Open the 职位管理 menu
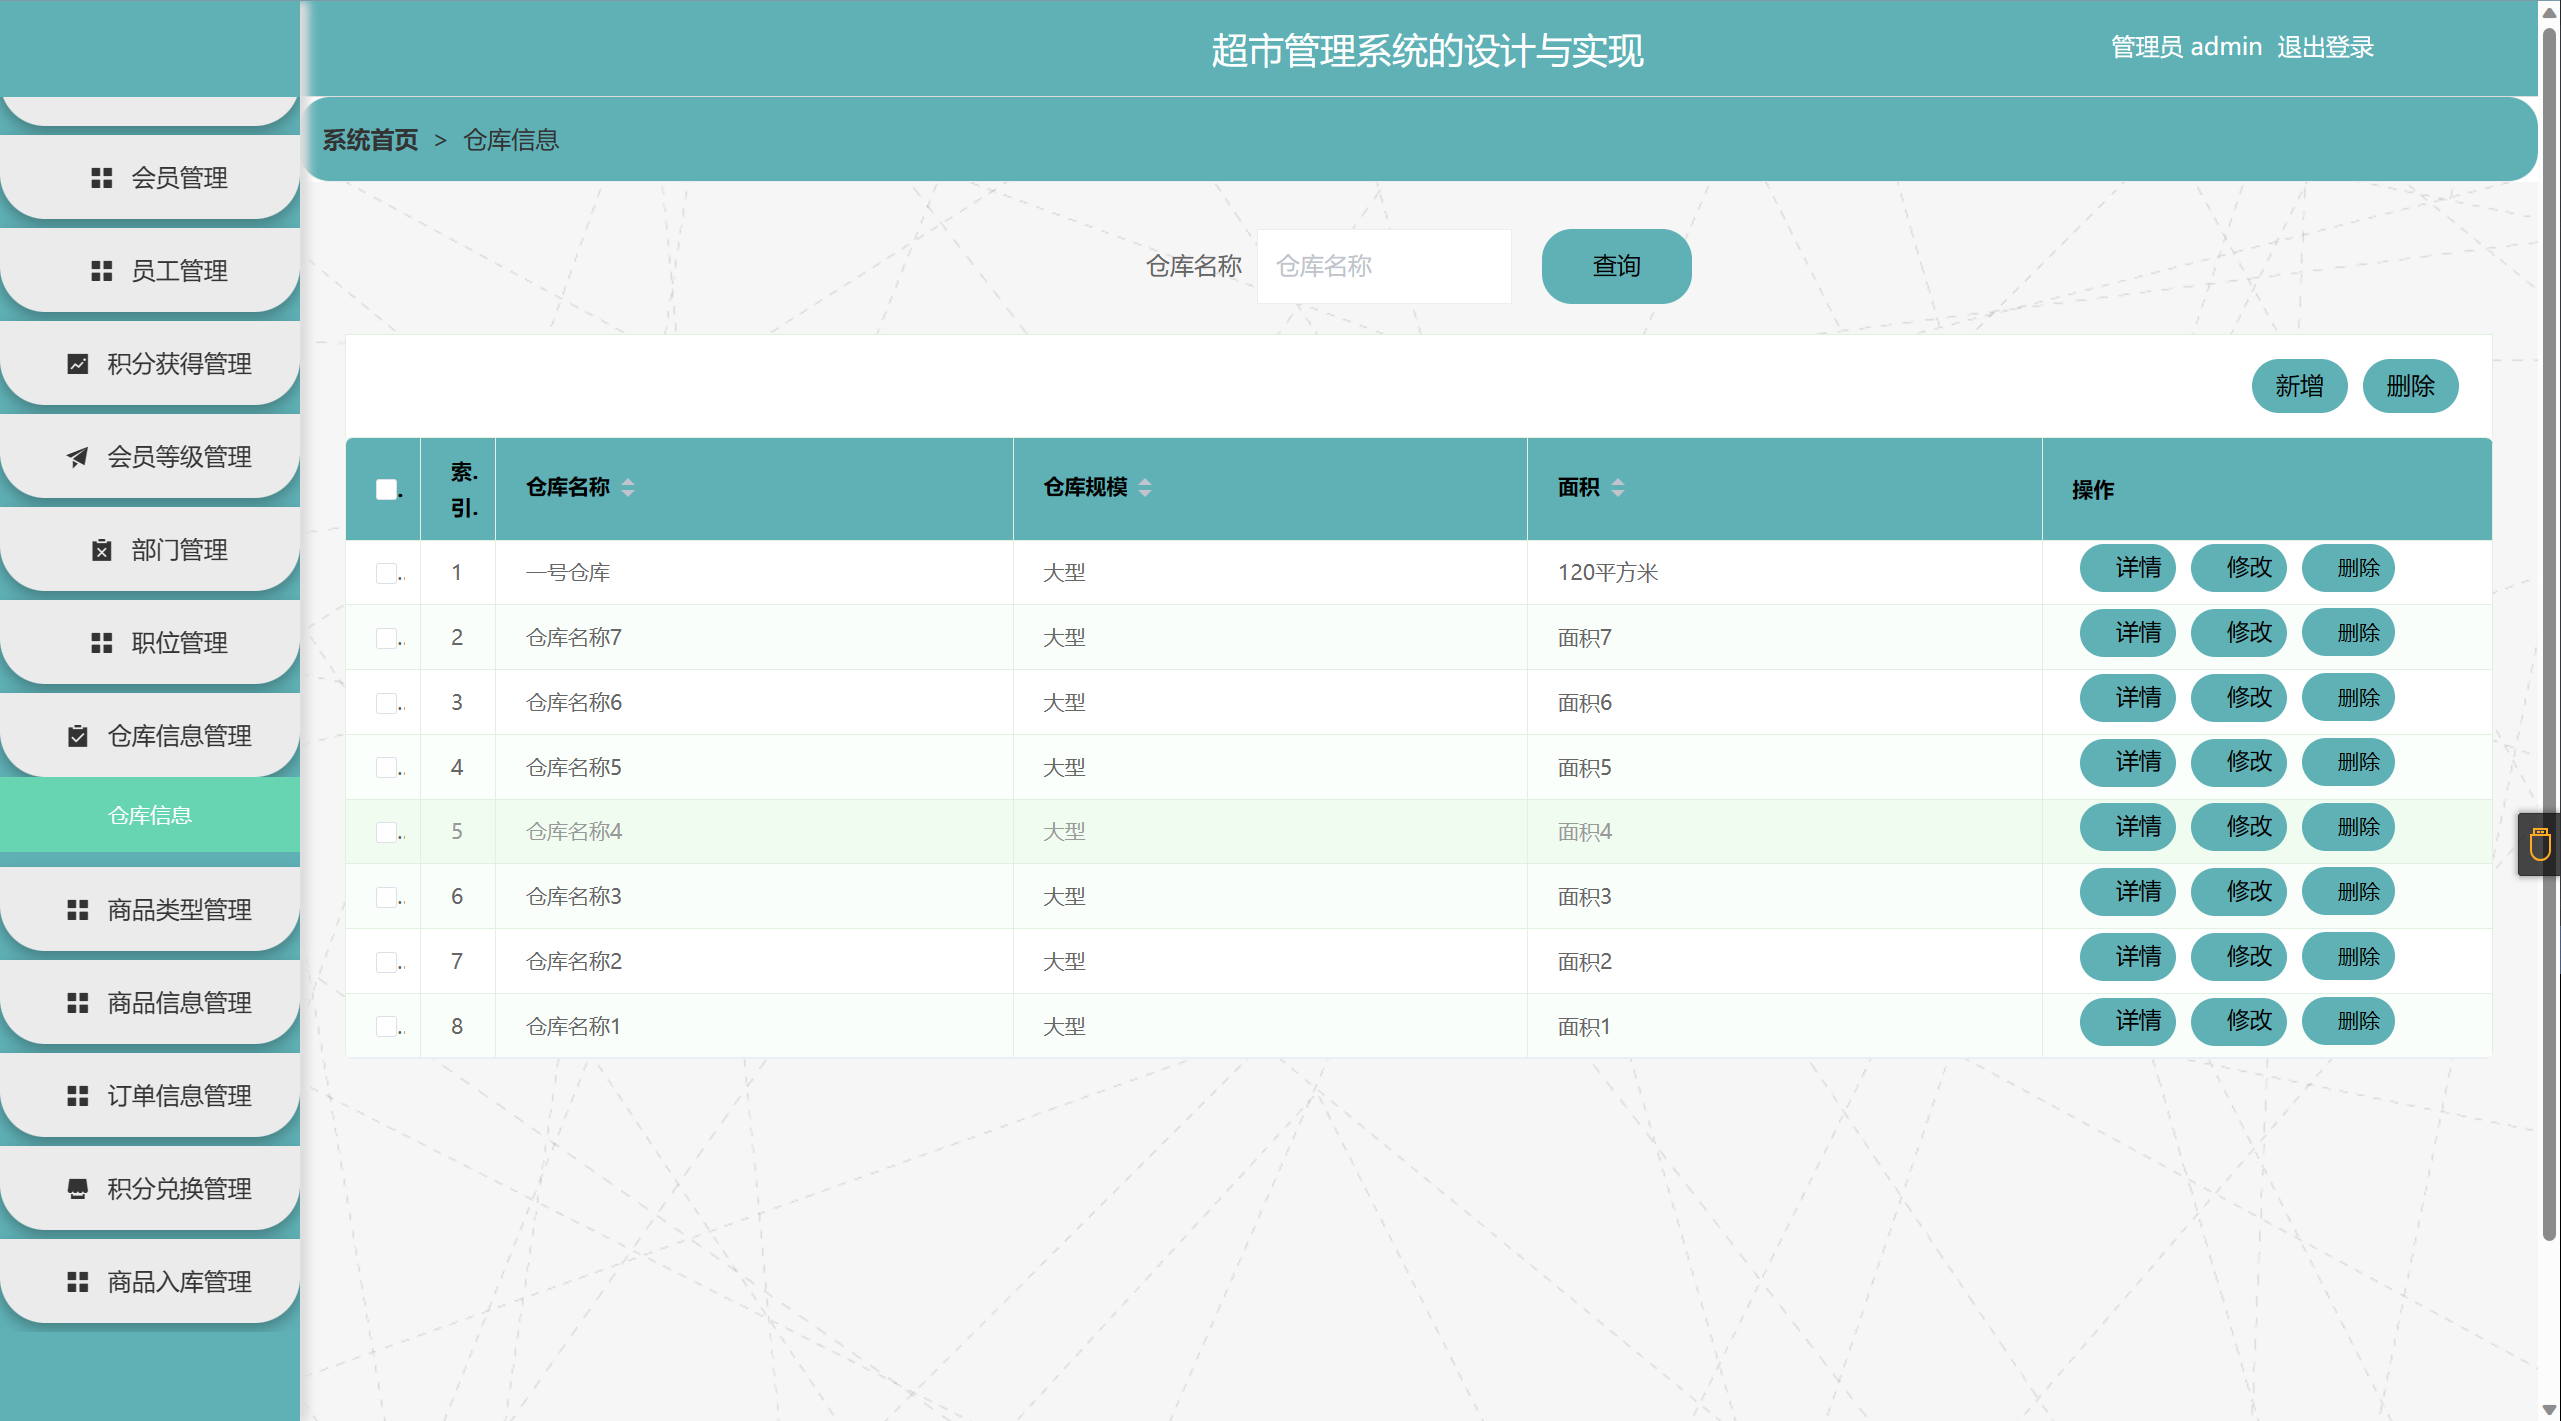 point(150,642)
